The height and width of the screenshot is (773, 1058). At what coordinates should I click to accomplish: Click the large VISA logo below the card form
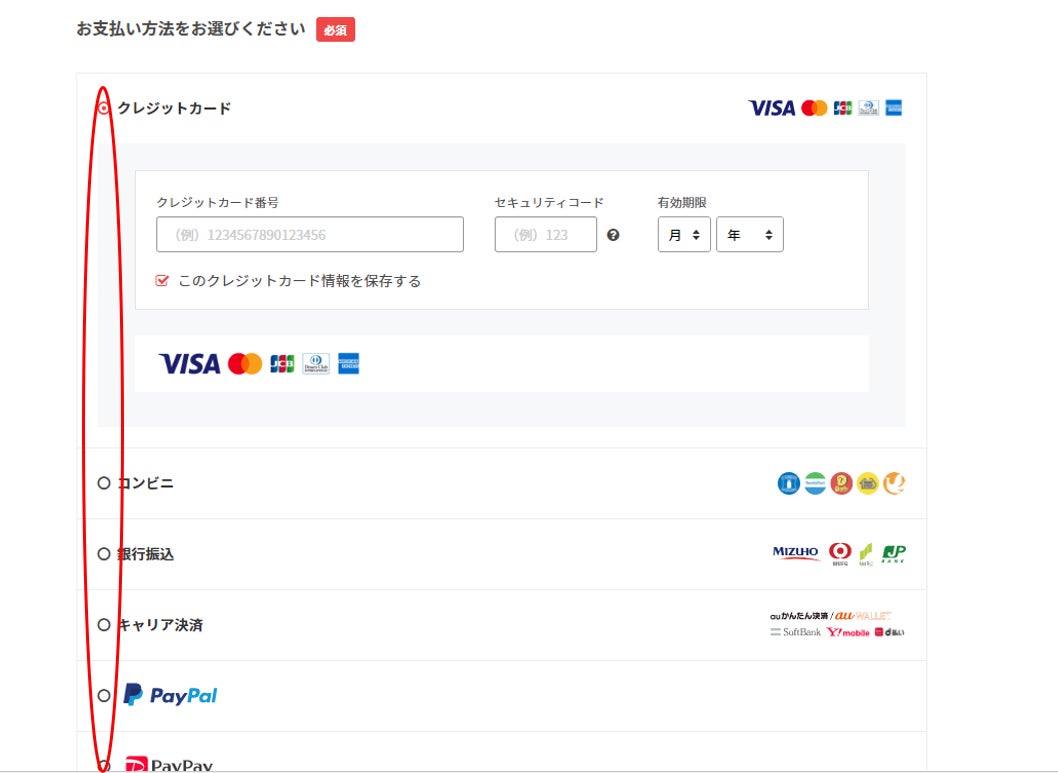(189, 364)
